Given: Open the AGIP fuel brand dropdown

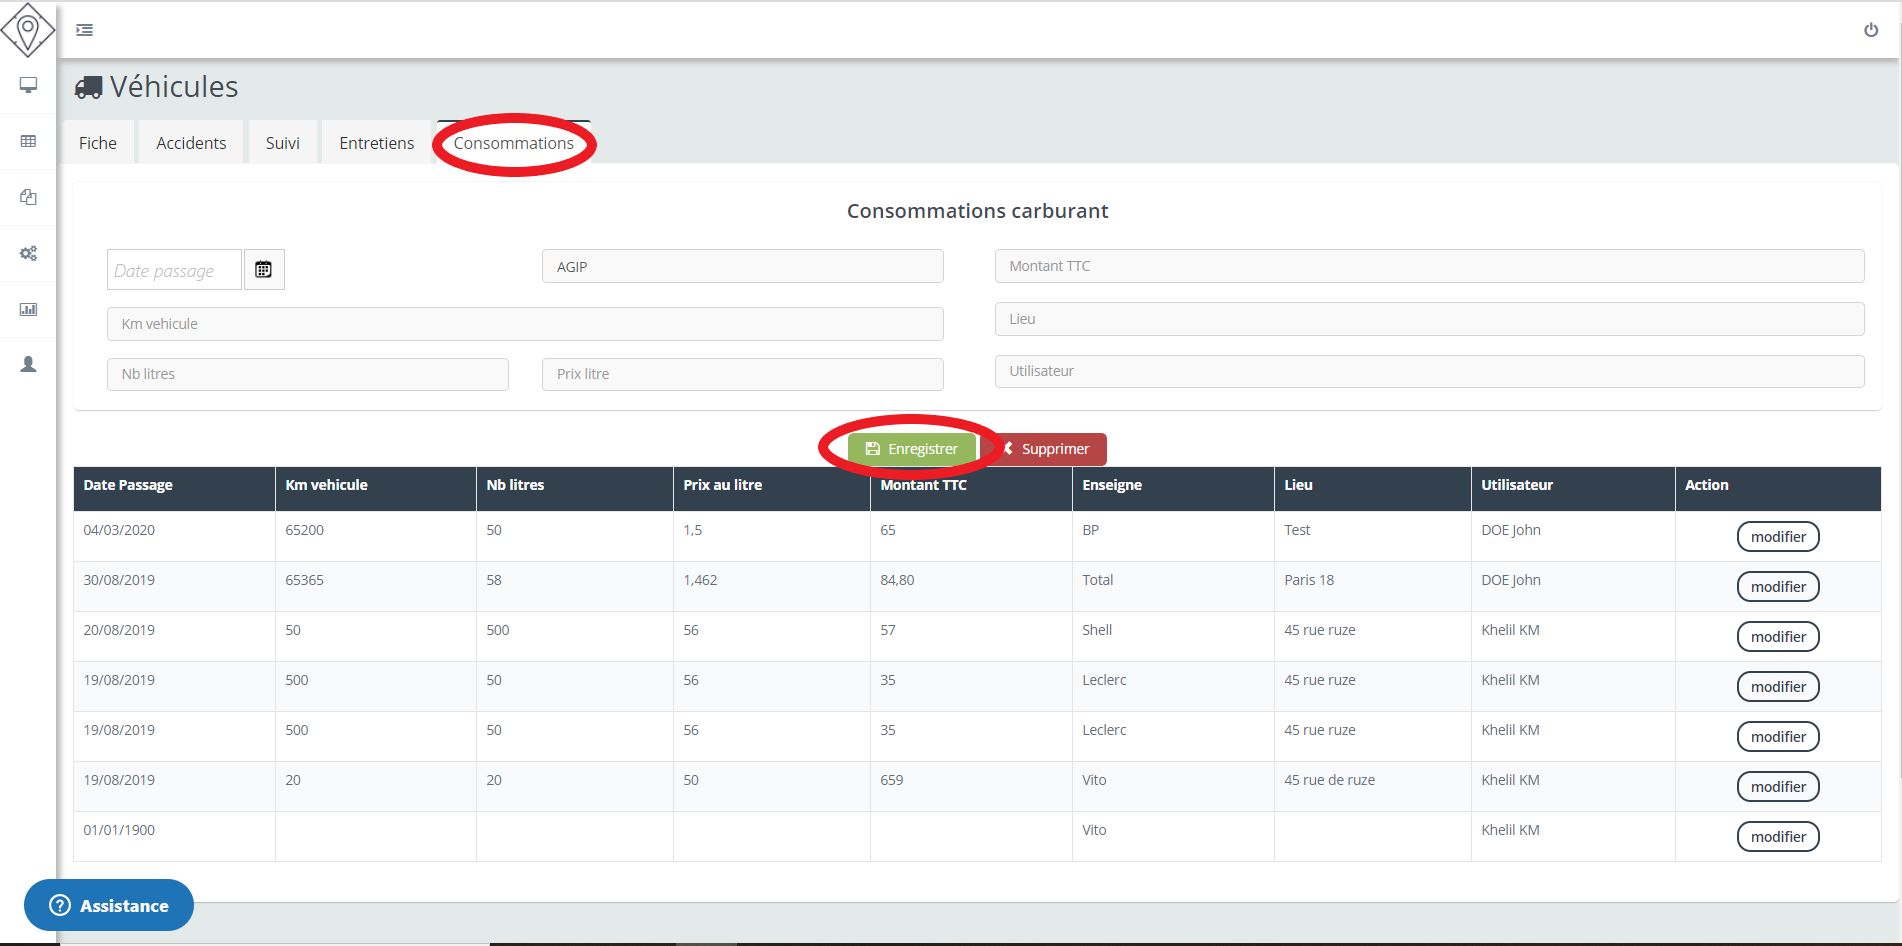Looking at the screenshot, I should [x=742, y=267].
